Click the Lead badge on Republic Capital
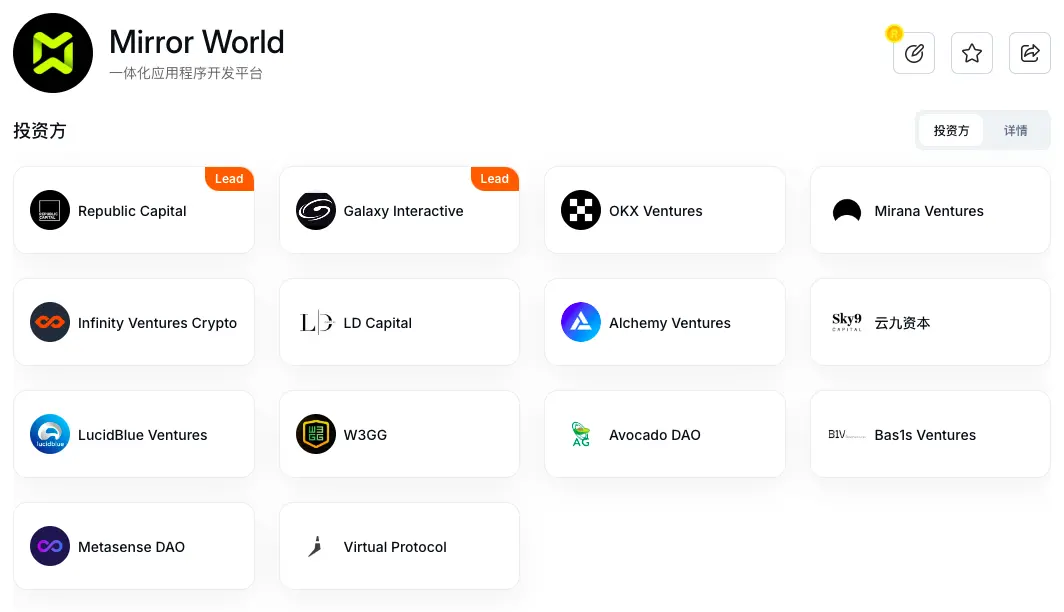This screenshot has height=612, width=1064. (x=229, y=179)
